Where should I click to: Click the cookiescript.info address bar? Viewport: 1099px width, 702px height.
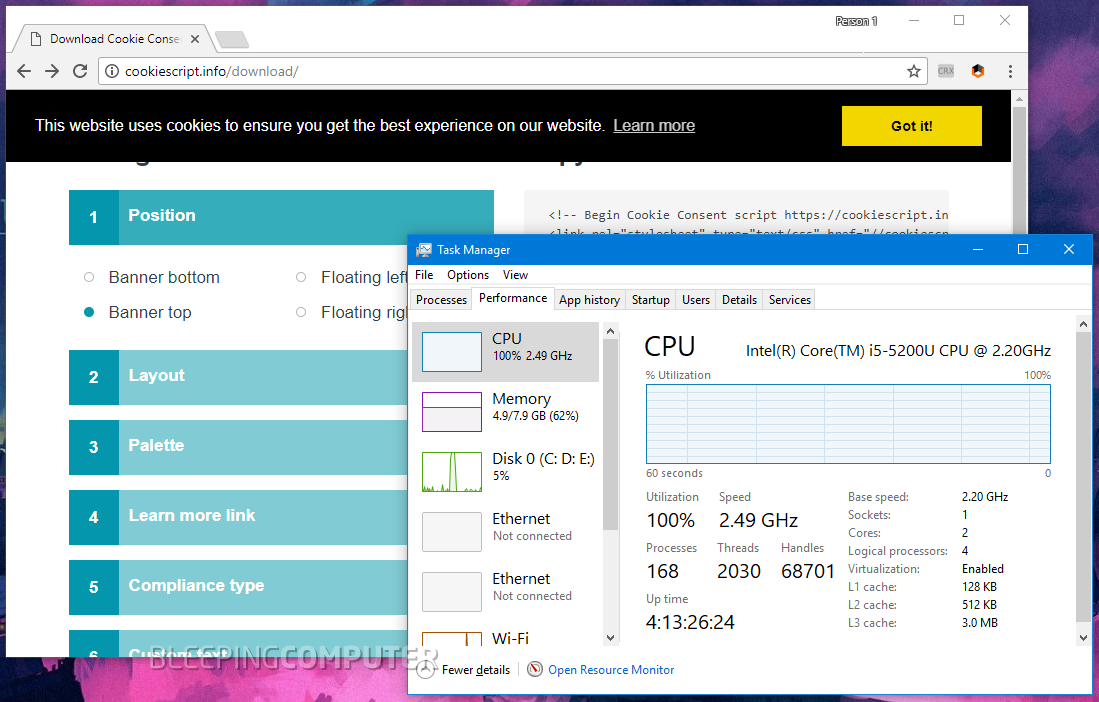[x=512, y=71]
